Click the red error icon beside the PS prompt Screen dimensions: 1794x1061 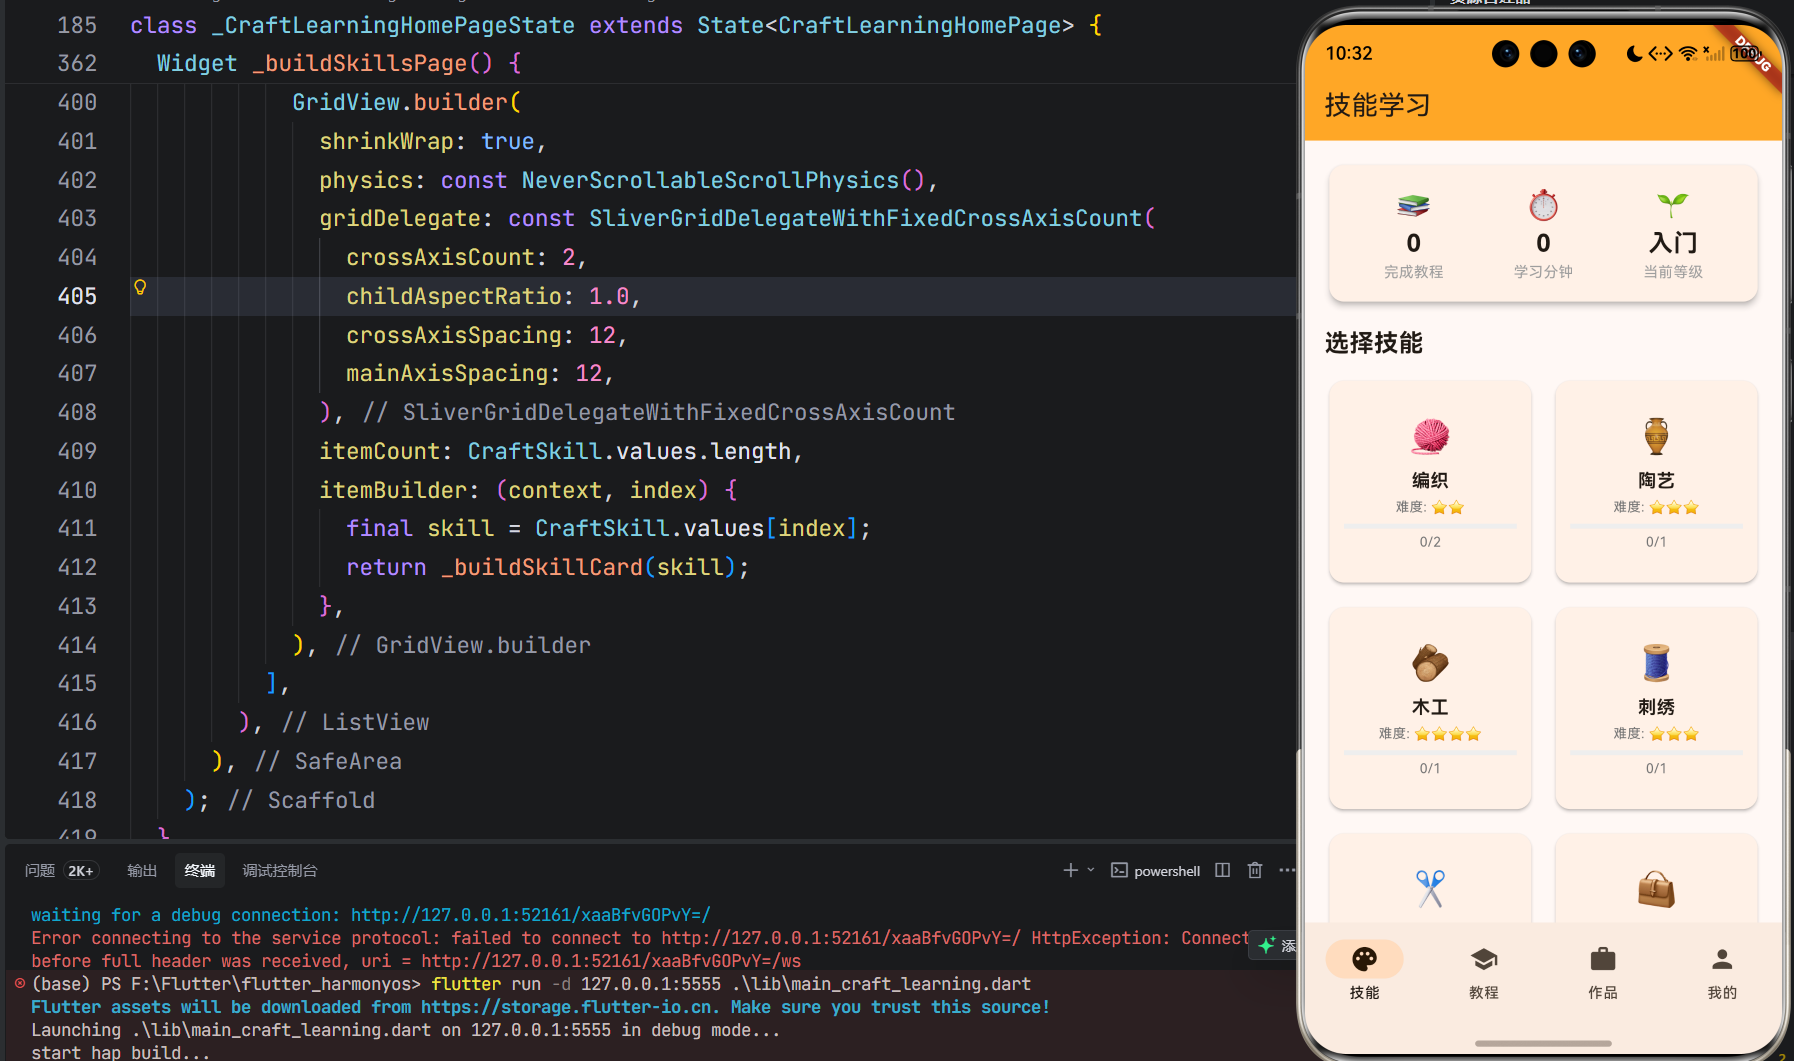(x=19, y=984)
